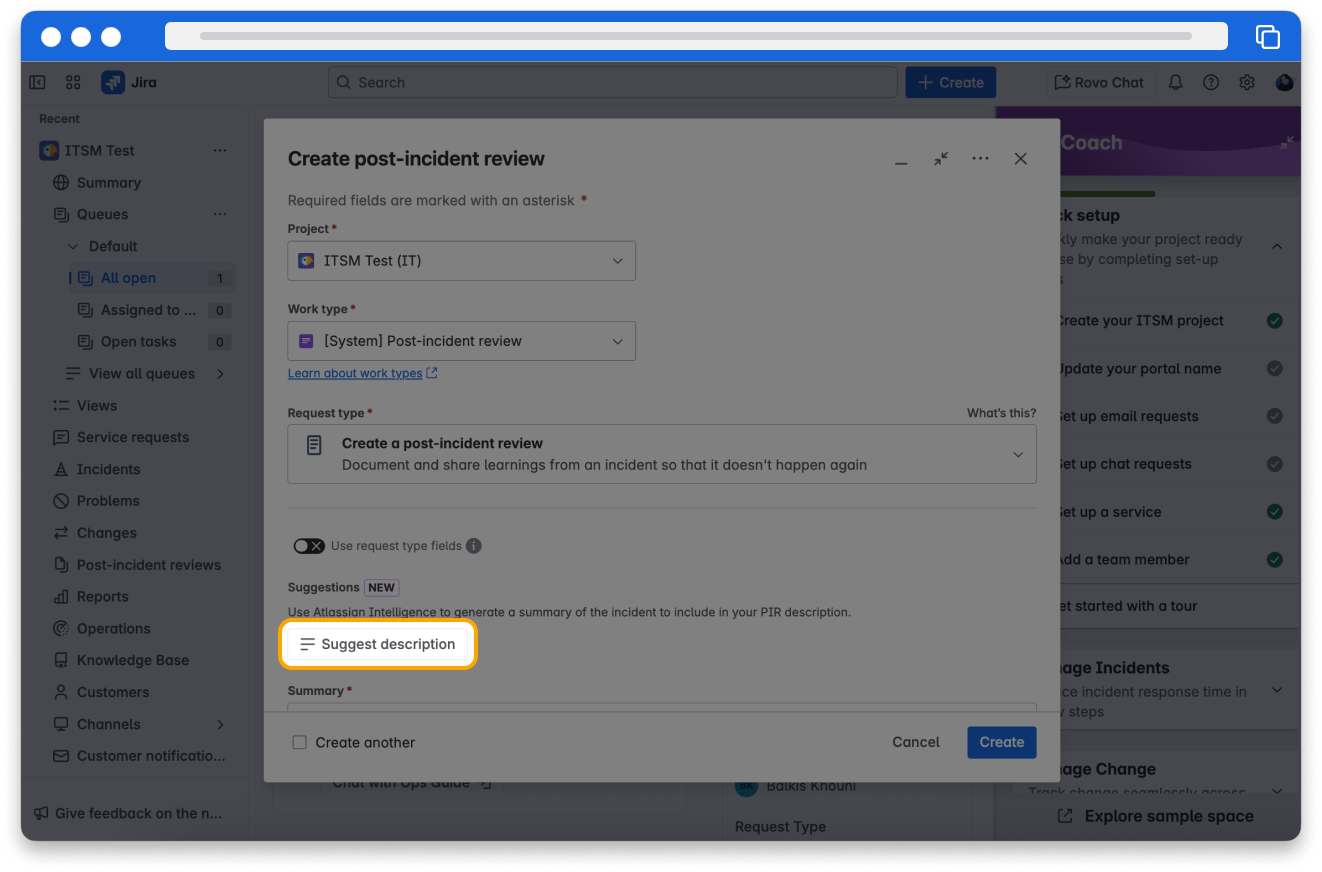The height and width of the screenshot is (872, 1322).
Task: Click the info icon beside Use request type fields
Action: [x=474, y=546]
